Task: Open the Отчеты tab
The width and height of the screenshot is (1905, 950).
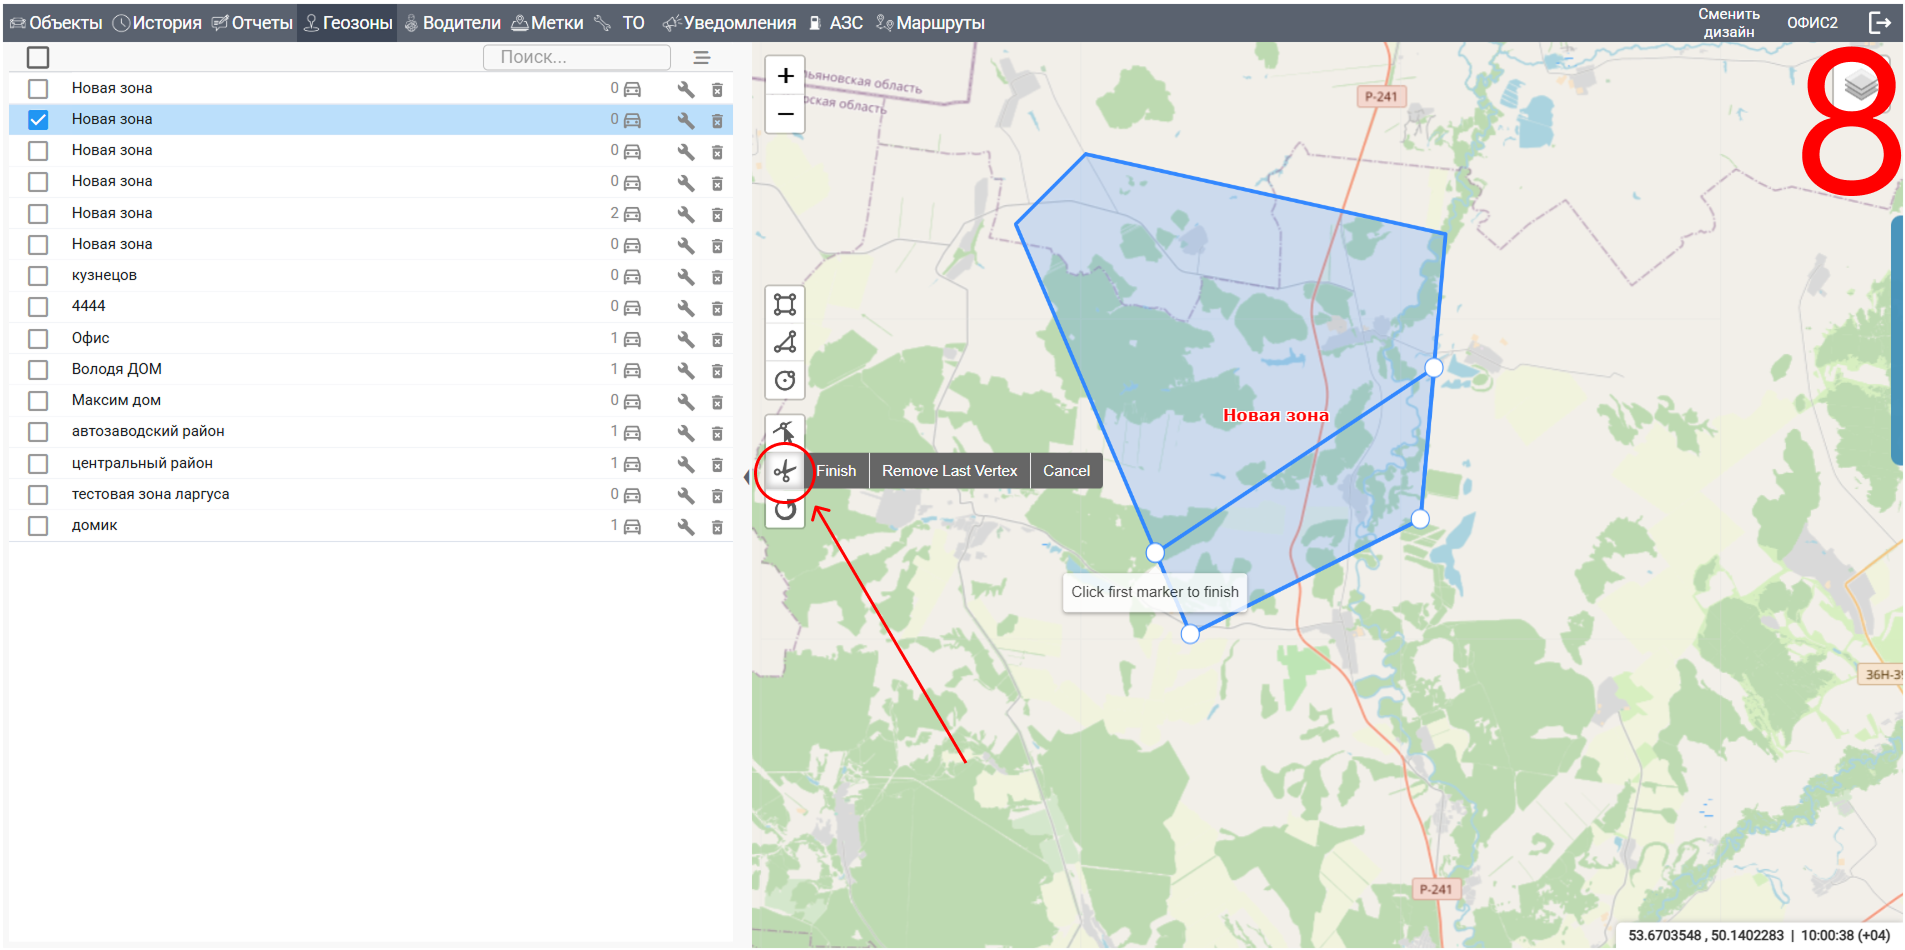Action: [x=253, y=23]
